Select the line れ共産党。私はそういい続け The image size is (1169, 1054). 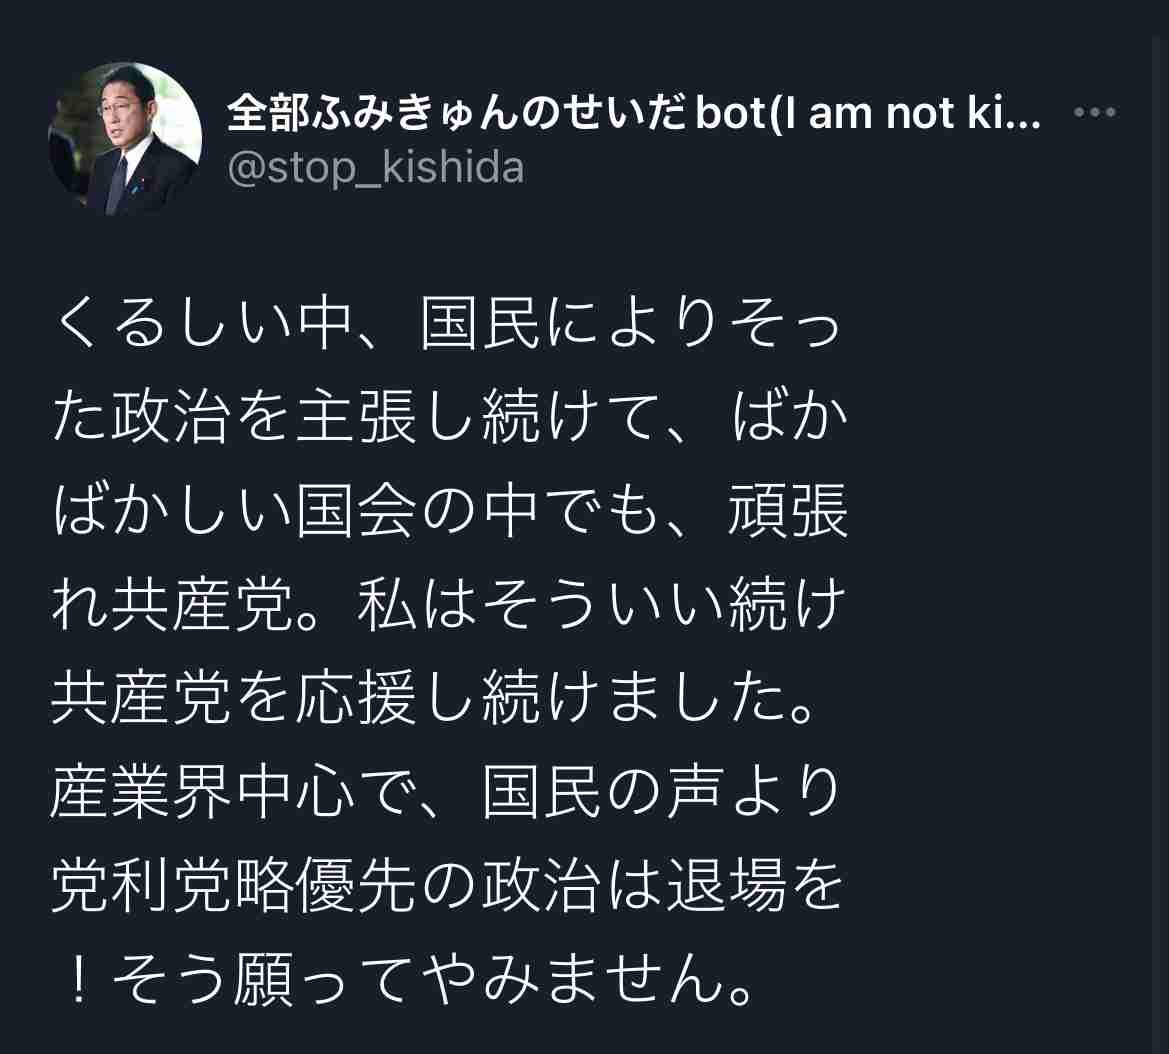[450, 605]
